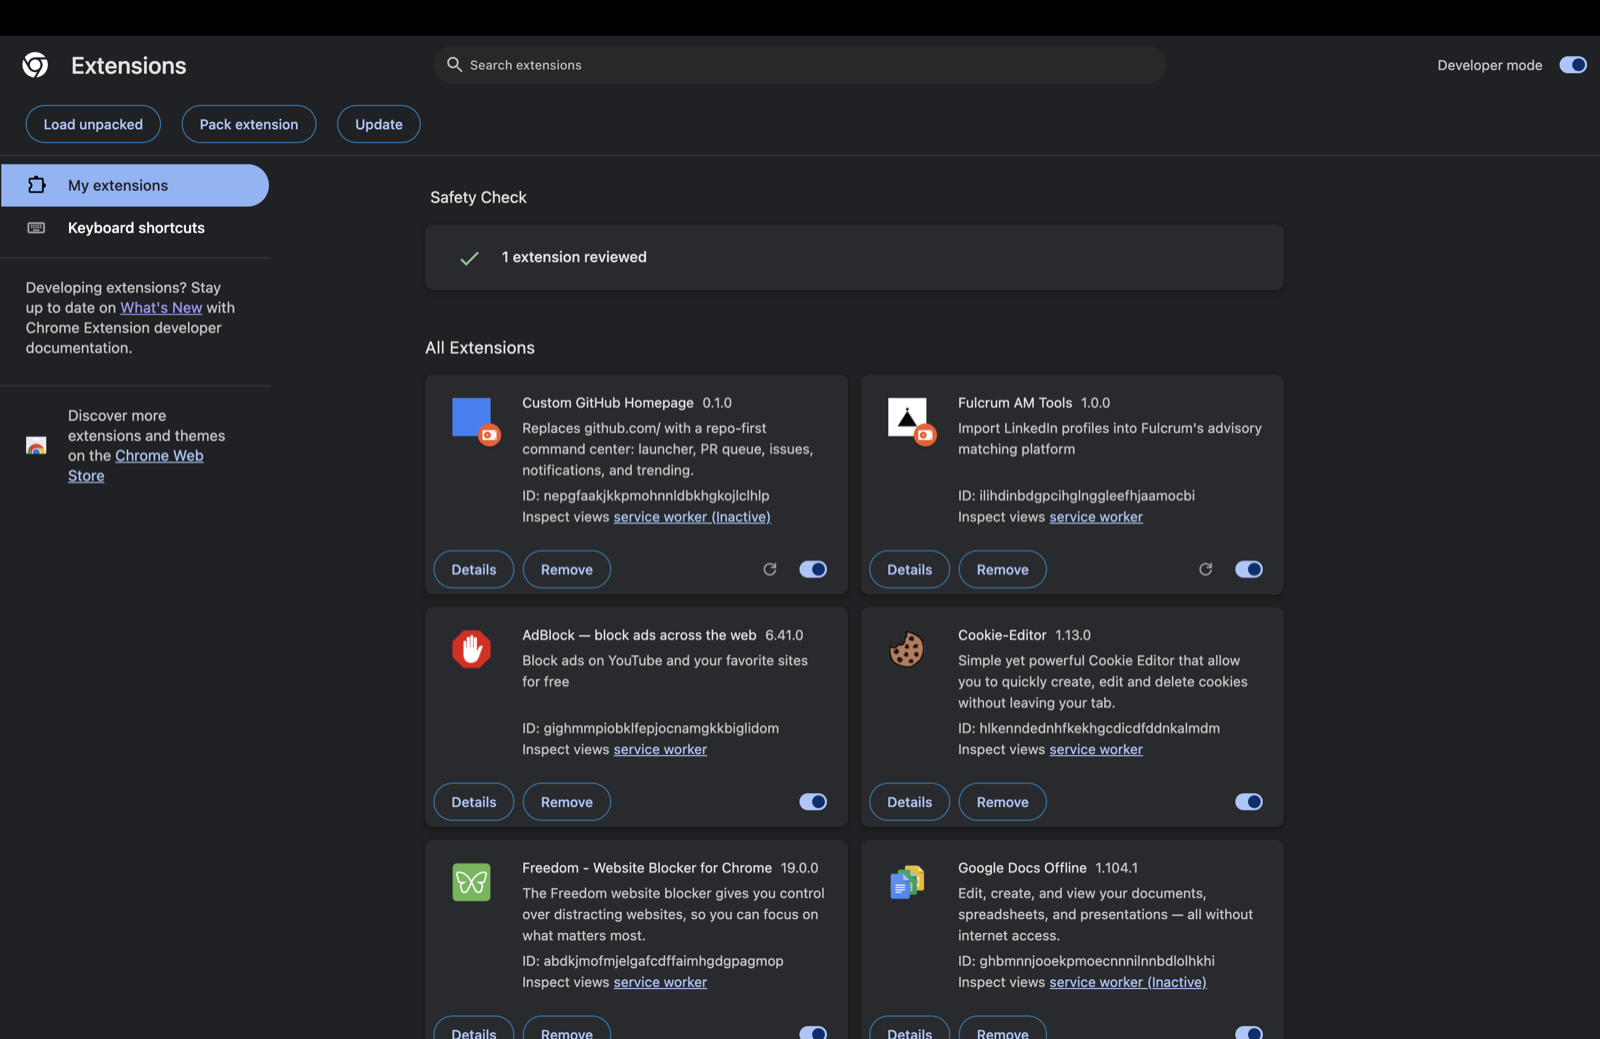Inspect Cookie-Editor service worker
Image resolution: width=1600 pixels, height=1039 pixels.
pyautogui.click(x=1096, y=749)
